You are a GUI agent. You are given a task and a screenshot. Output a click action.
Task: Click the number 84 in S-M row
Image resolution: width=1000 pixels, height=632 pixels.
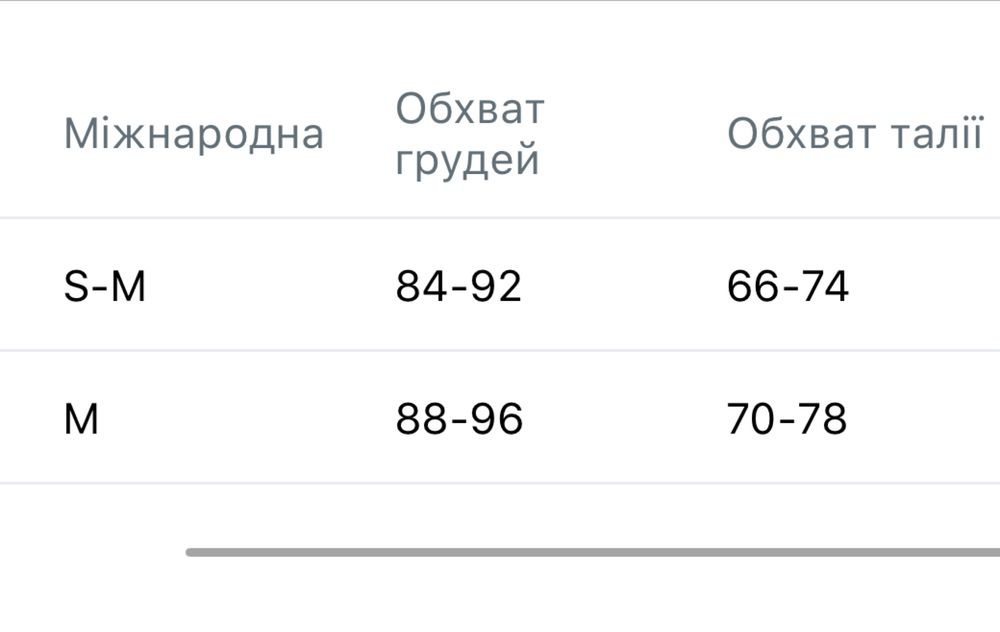419,287
